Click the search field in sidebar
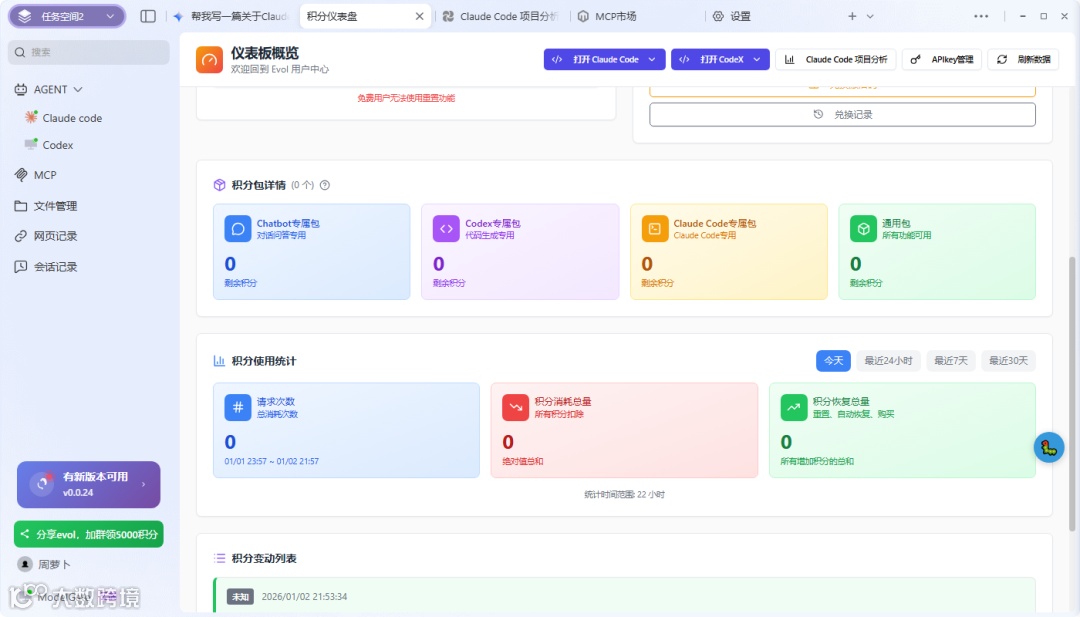 click(x=89, y=52)
